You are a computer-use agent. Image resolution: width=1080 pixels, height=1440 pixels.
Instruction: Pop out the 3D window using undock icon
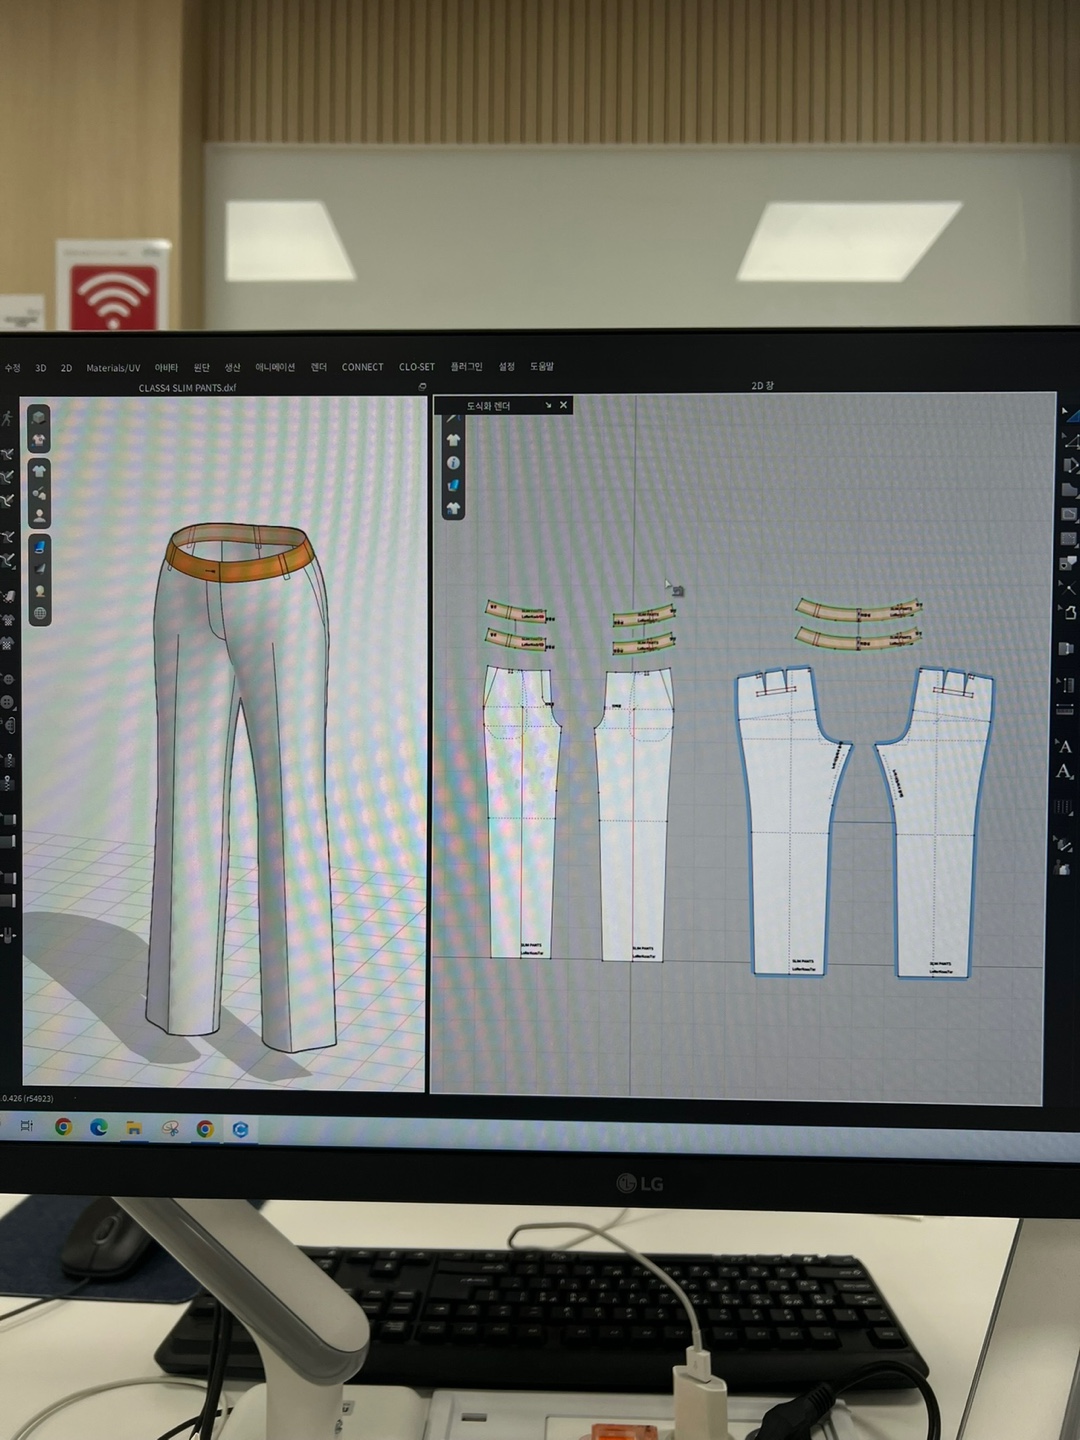click(422, 387)
